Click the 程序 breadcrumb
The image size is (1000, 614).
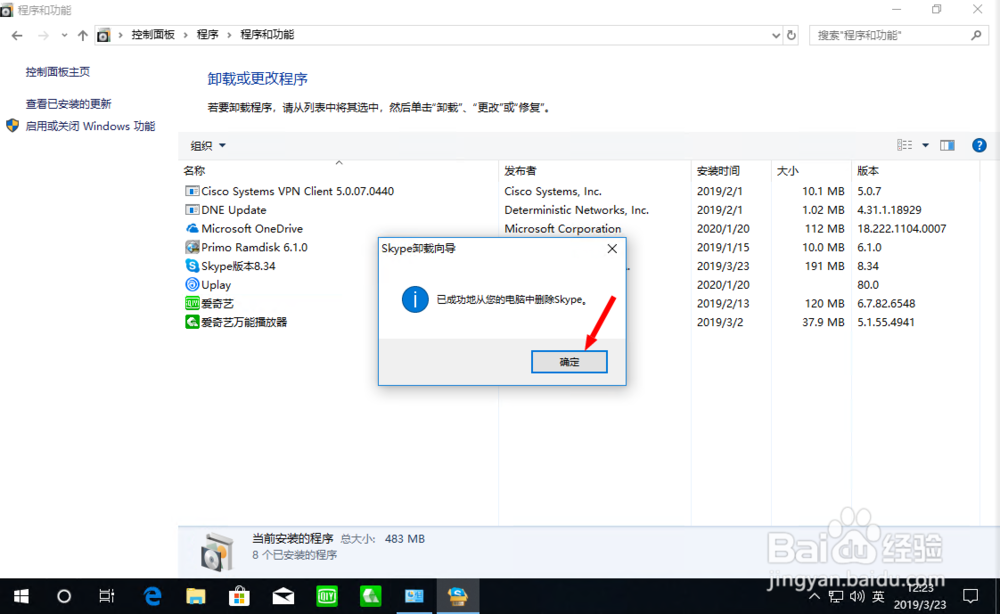pos(207,34)
